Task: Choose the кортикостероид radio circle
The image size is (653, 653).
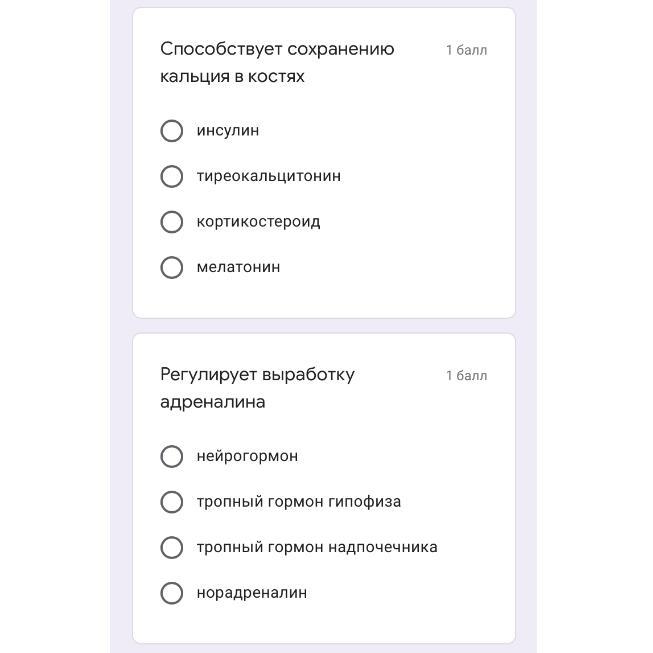Action: point(172,222)
